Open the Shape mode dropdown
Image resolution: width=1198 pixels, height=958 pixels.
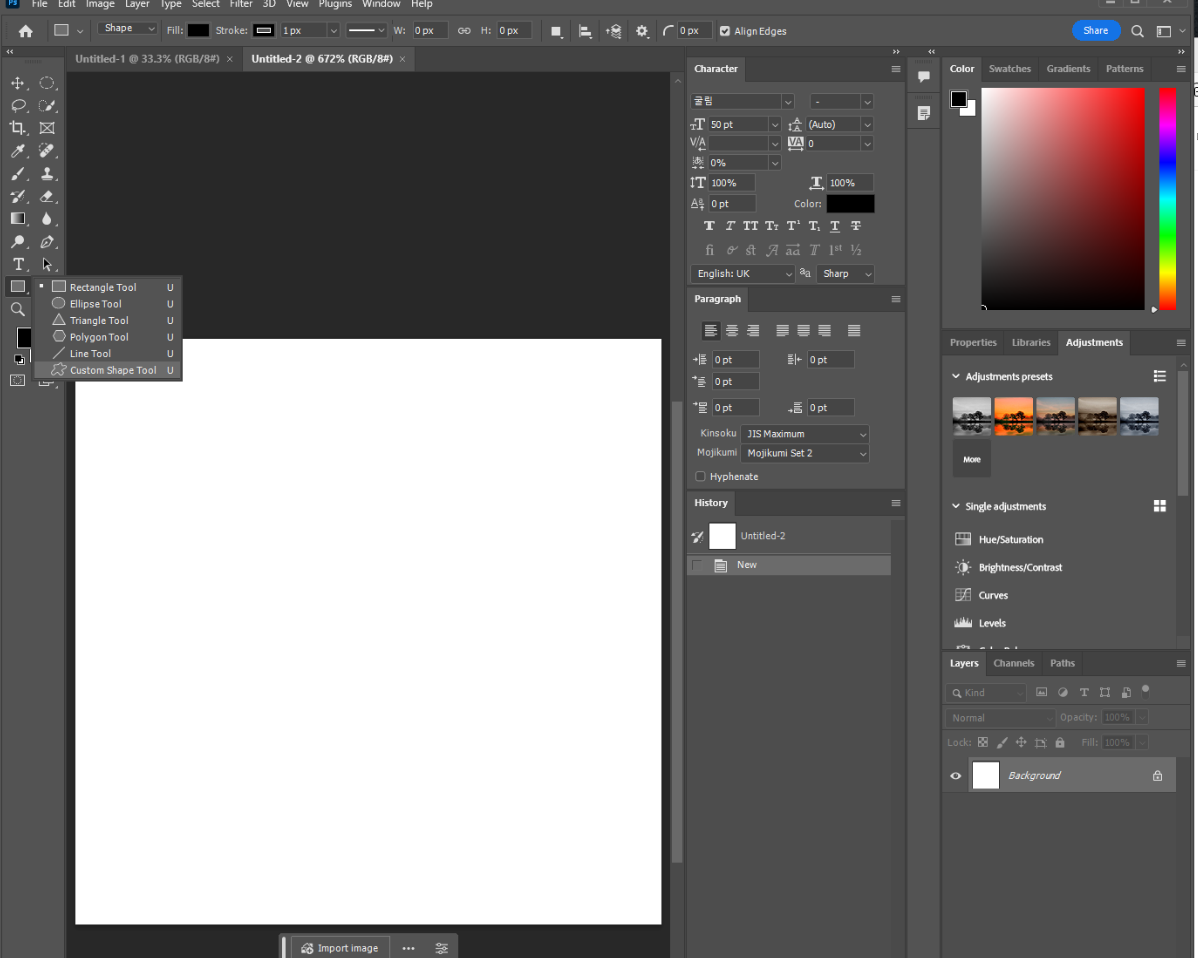[128, 28]
